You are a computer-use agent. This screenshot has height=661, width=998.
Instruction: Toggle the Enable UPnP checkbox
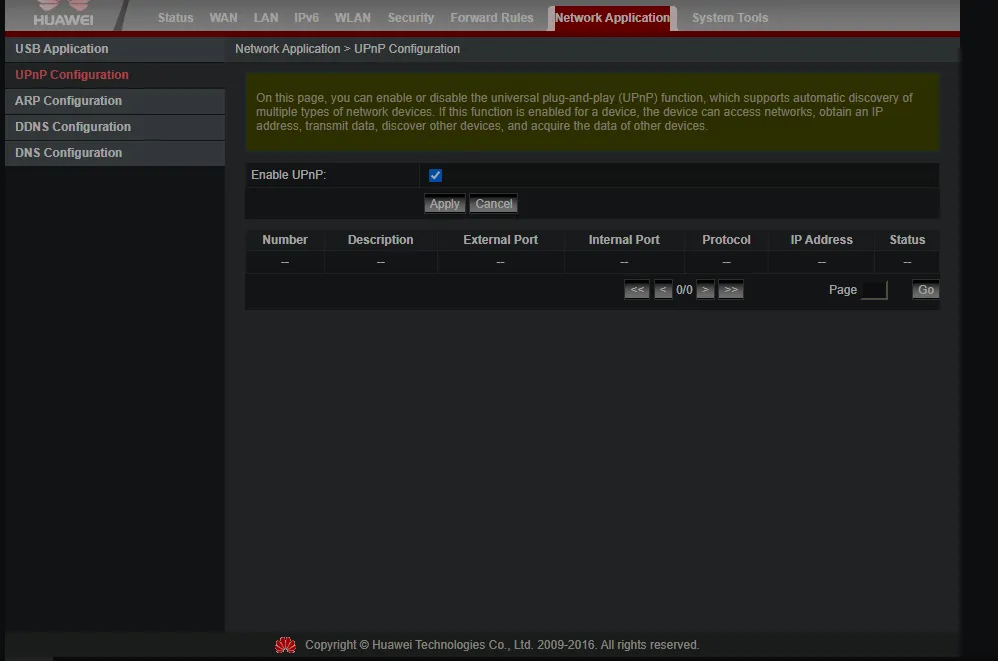[x=435, y=176]
